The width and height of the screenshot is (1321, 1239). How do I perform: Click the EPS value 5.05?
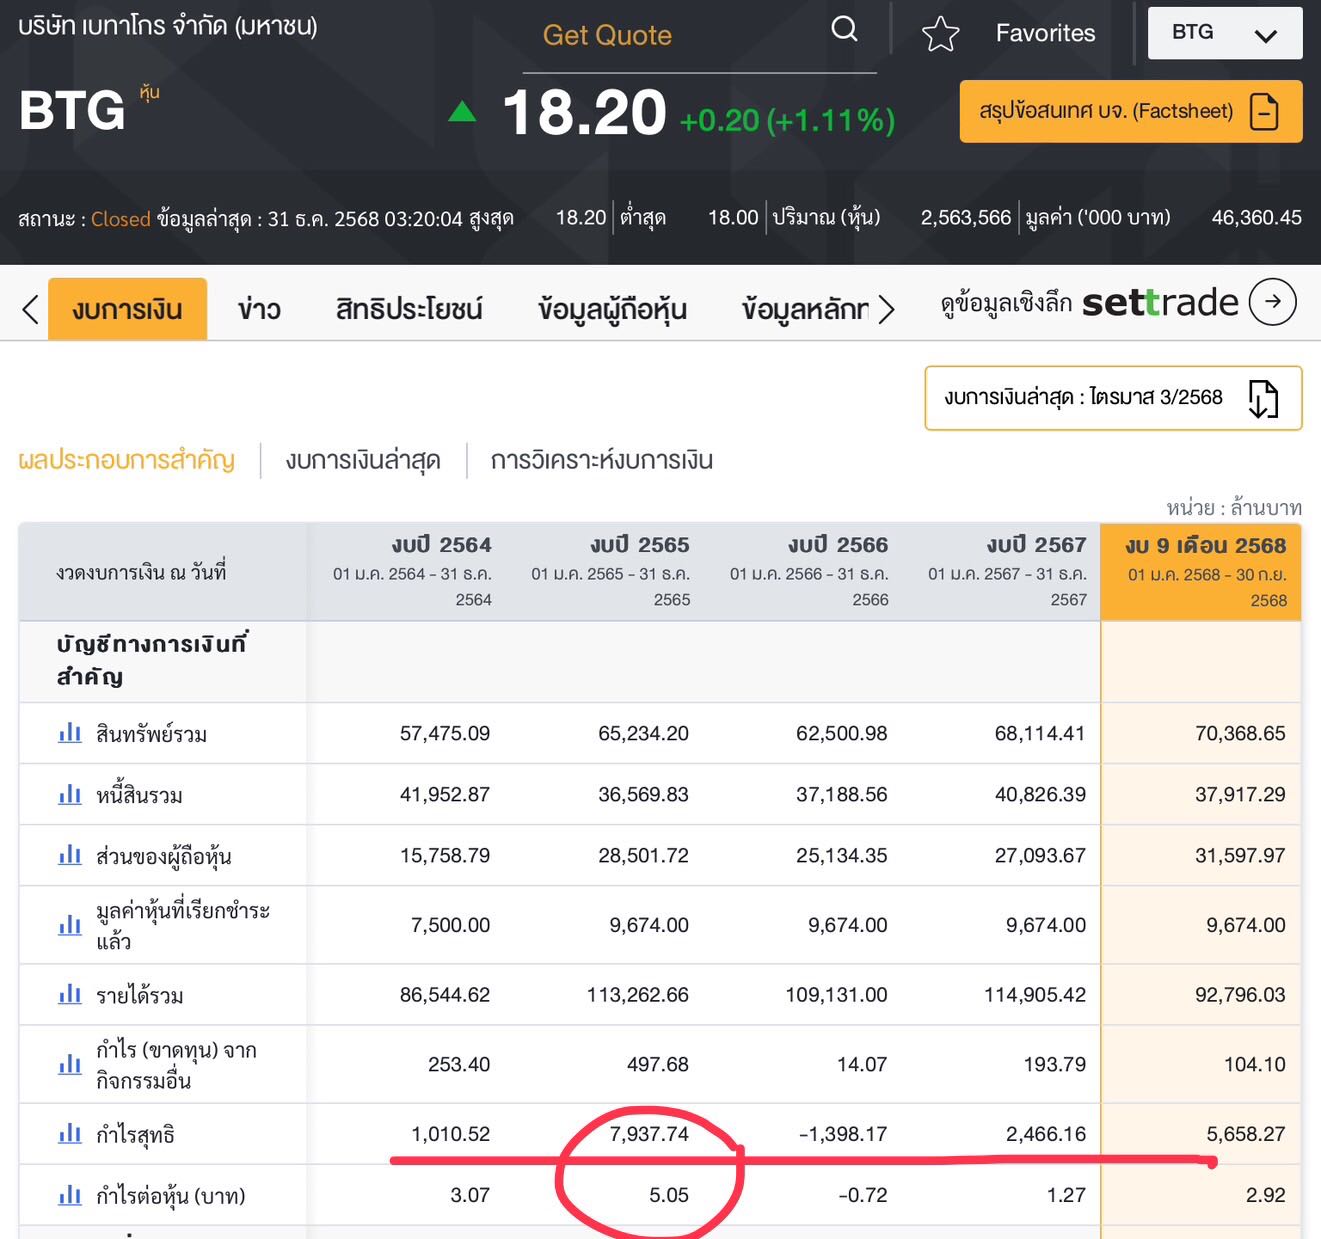coord(669,1195)
